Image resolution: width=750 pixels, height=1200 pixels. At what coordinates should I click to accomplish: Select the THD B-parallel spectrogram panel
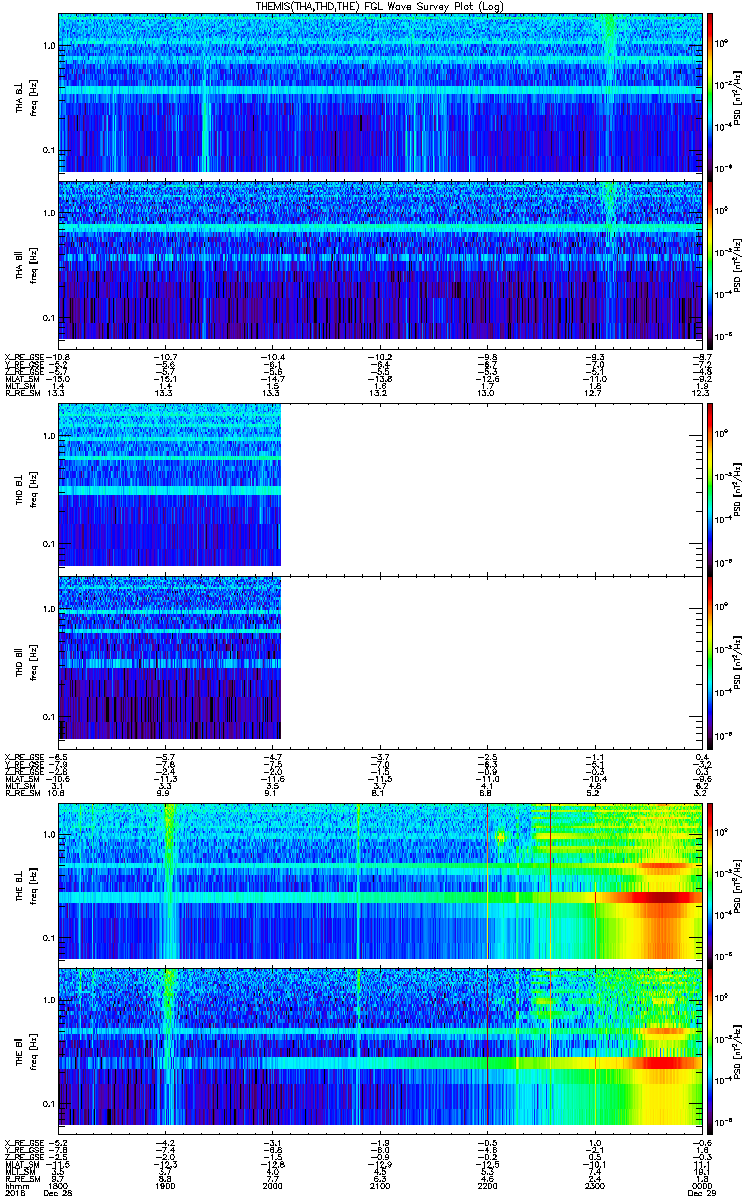pyautogui.click(x=379, y=661)
